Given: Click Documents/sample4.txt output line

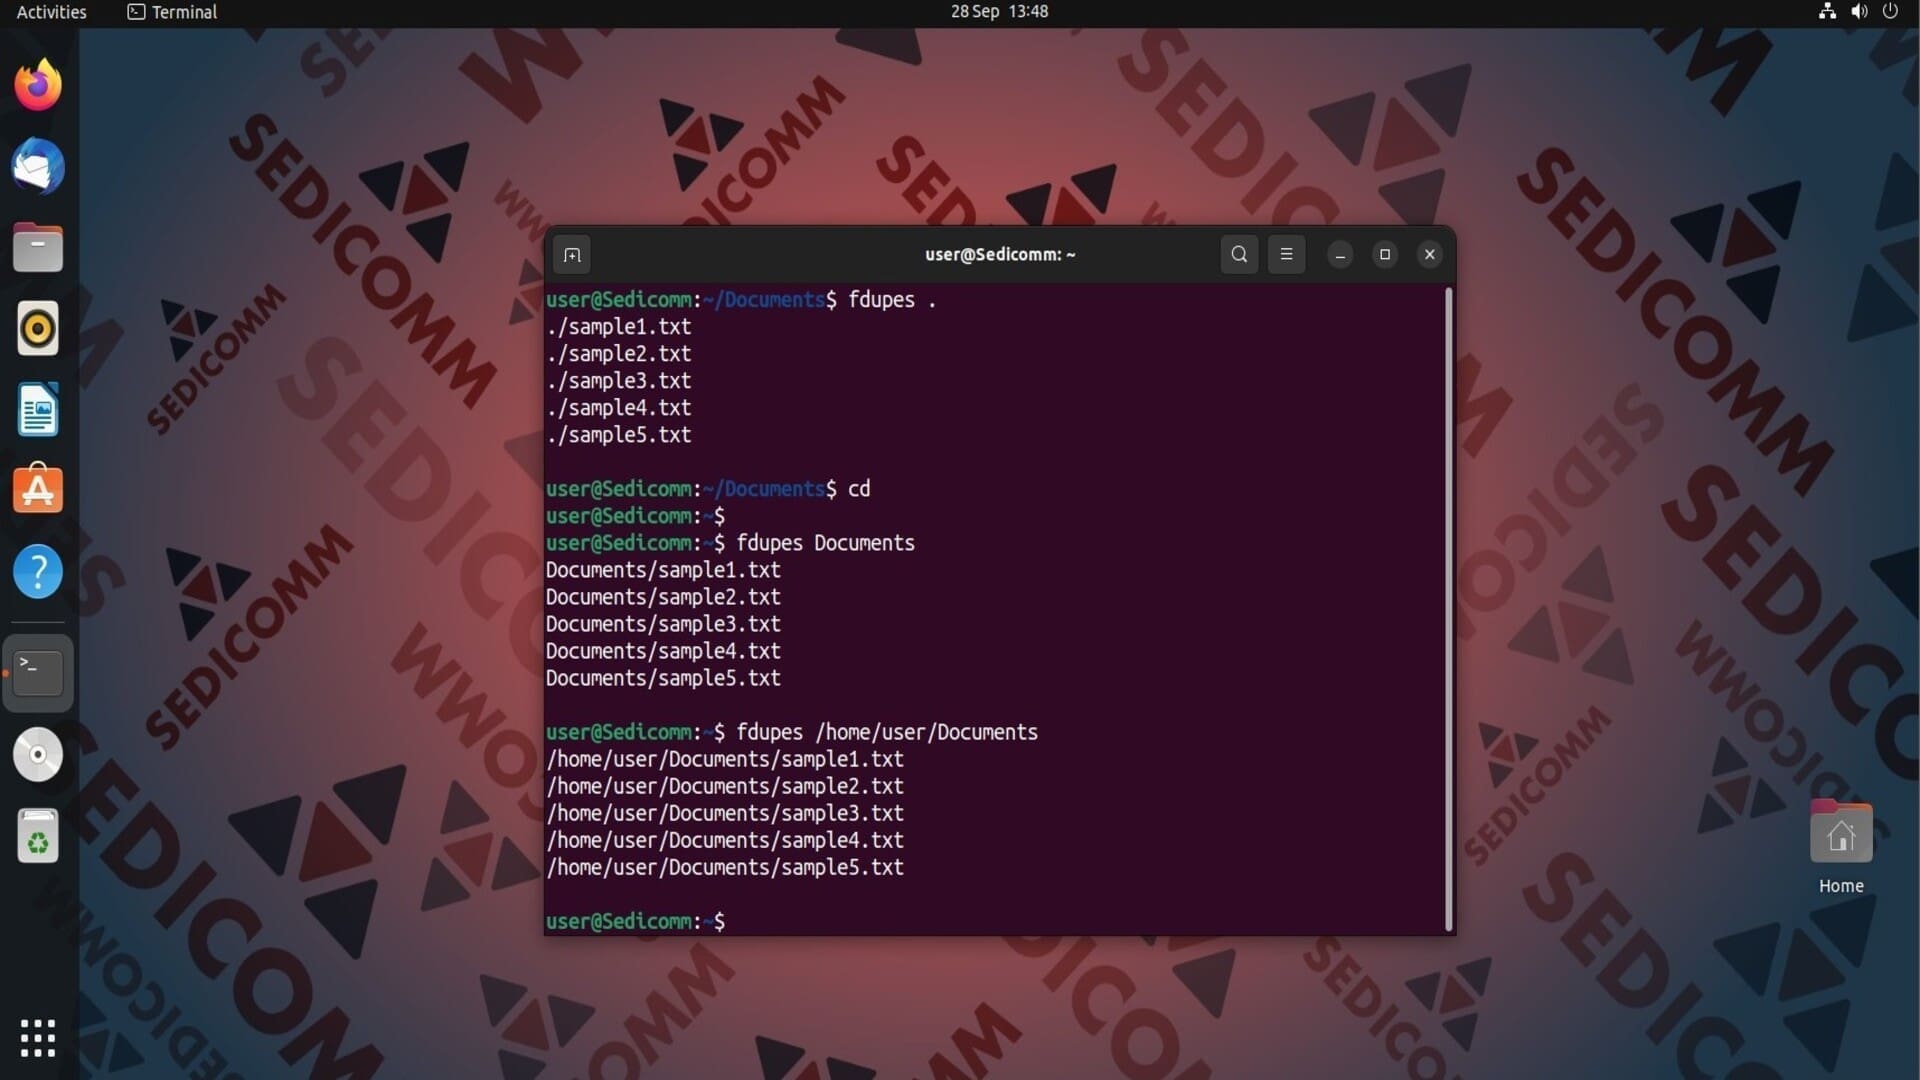Looking at the screenshot, I should pyautogui.click(x=663, y=651).
